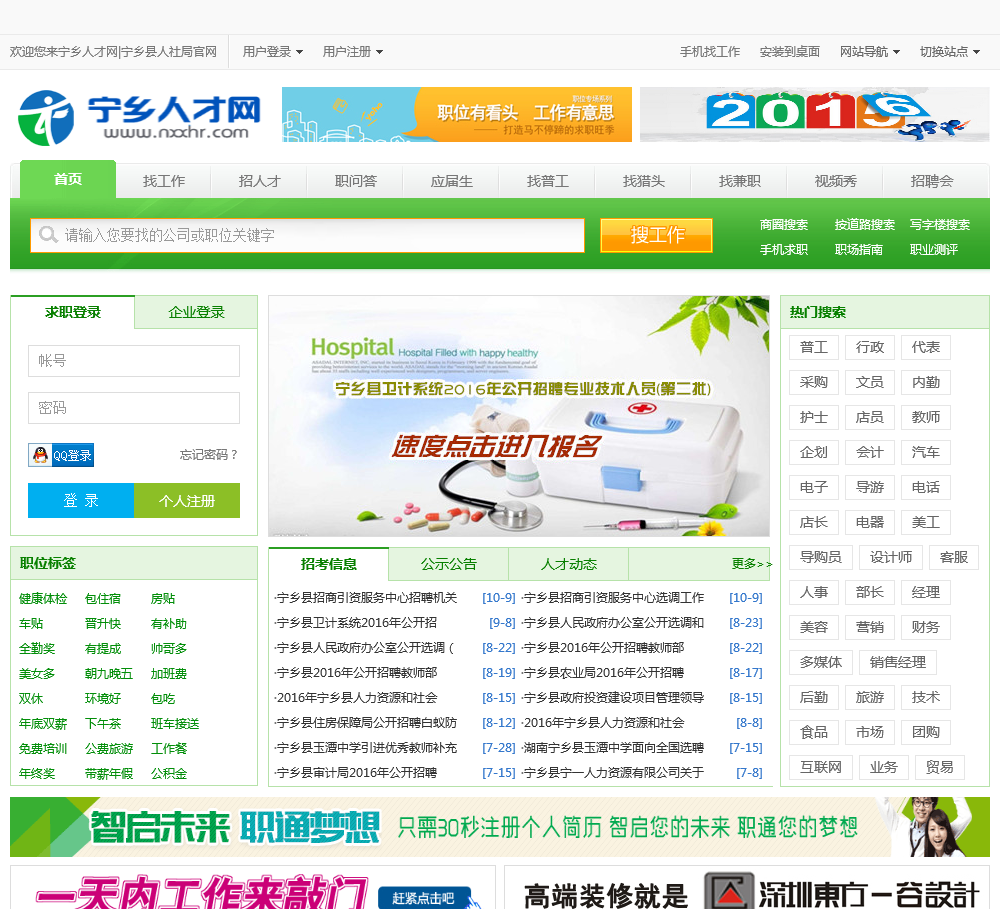The width and height of the screenshot is (1000, 909).
Task: Click the 宁乡人才网 site logo
Action: tap(139, 117)
